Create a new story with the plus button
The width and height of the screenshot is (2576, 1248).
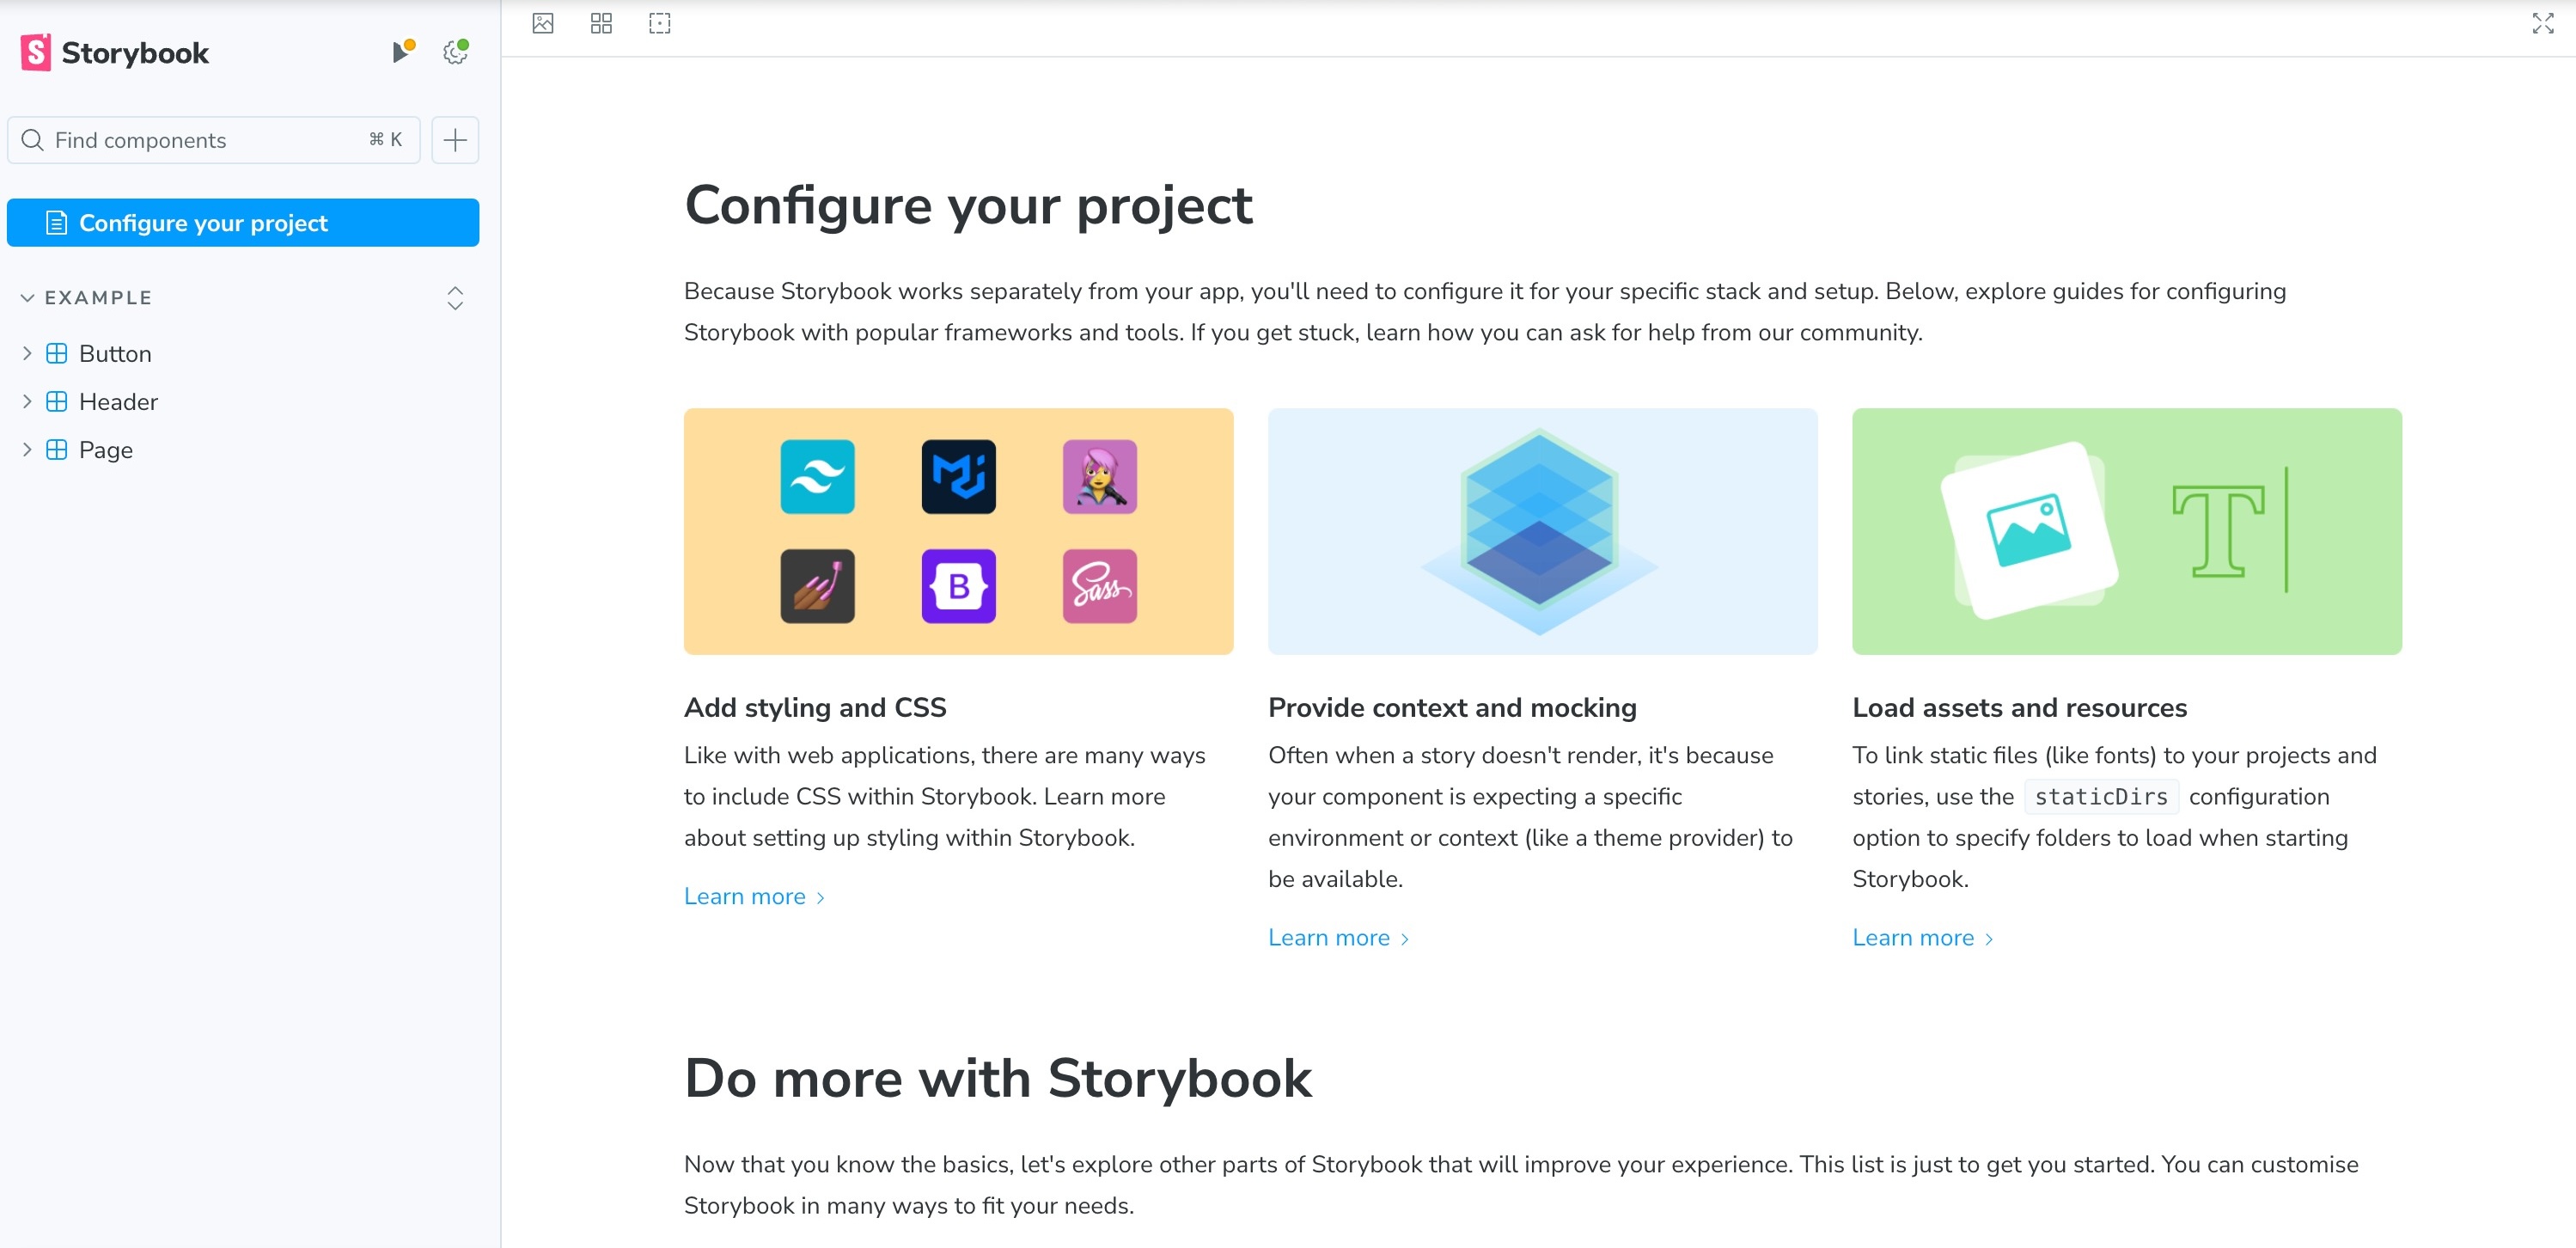click(x=454, y=139)
